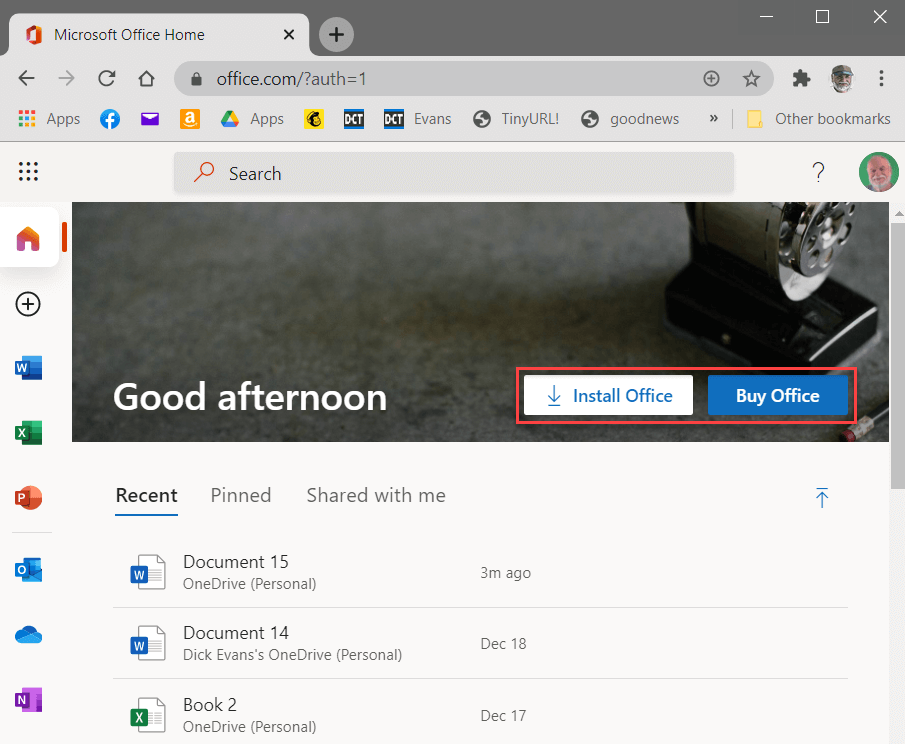Click in the Office Search box
This screenshot has width=905, height=744.
[454, 173]
